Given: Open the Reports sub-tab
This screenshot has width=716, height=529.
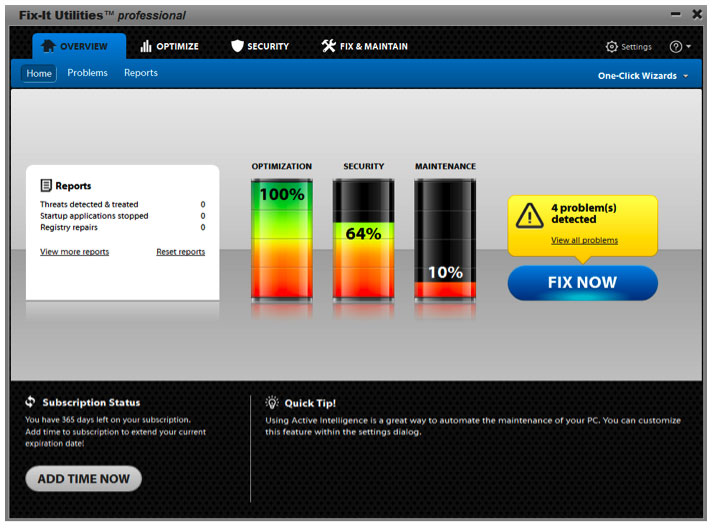Looking at the screenshot, I should click(141, 73).
